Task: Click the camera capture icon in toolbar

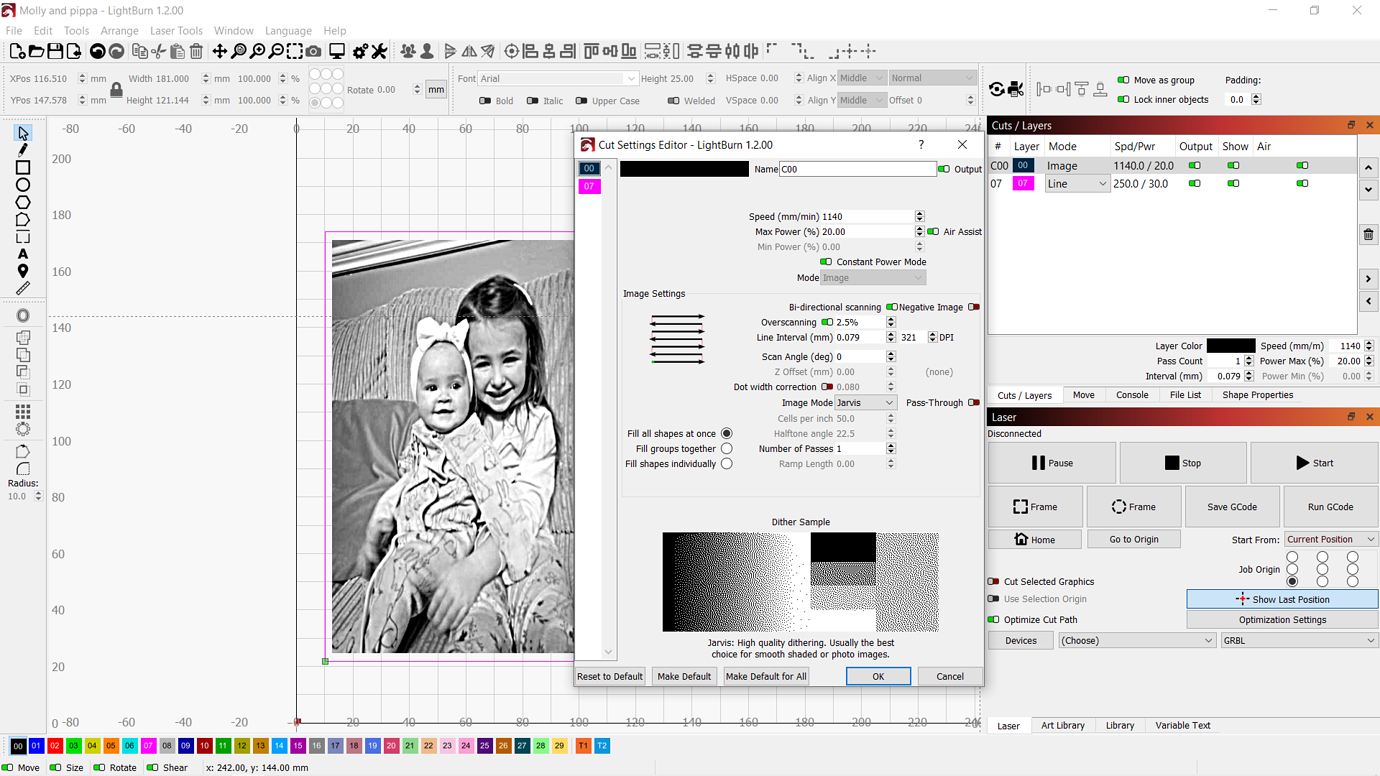Action: (314, 51)
